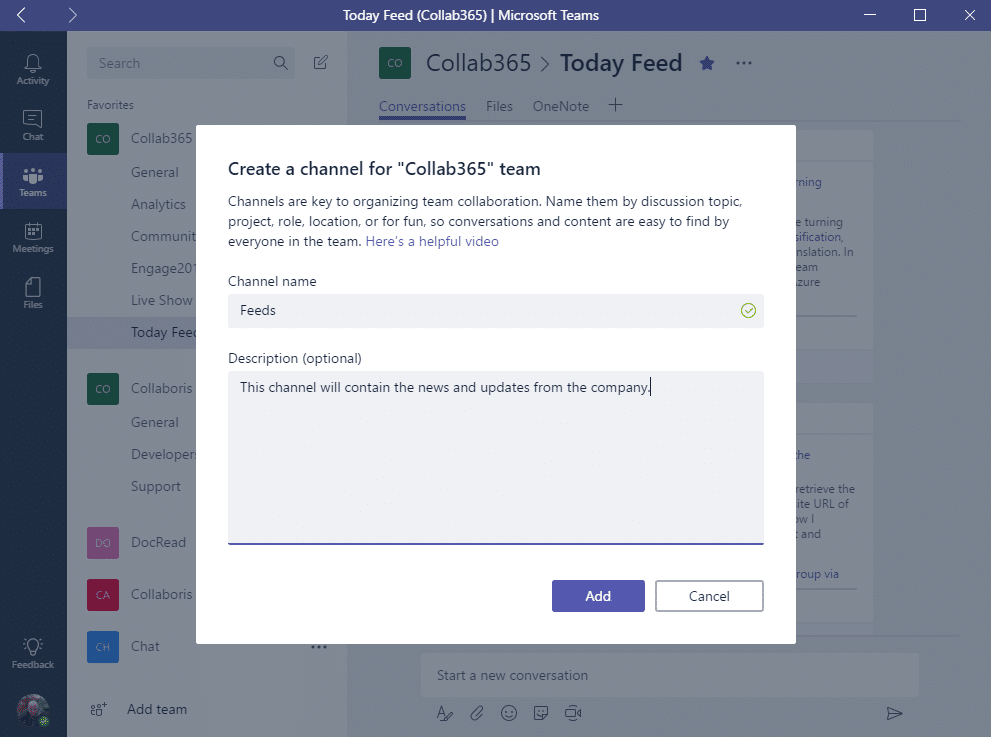Screen dimensions: 991x737
Task: Click the Add button
Action: [598, 596]
